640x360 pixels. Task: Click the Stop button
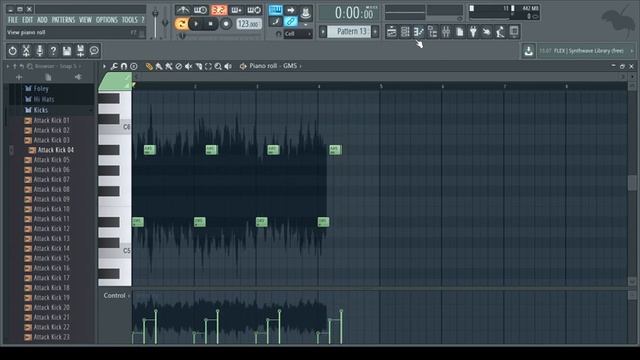pos(211,24)
